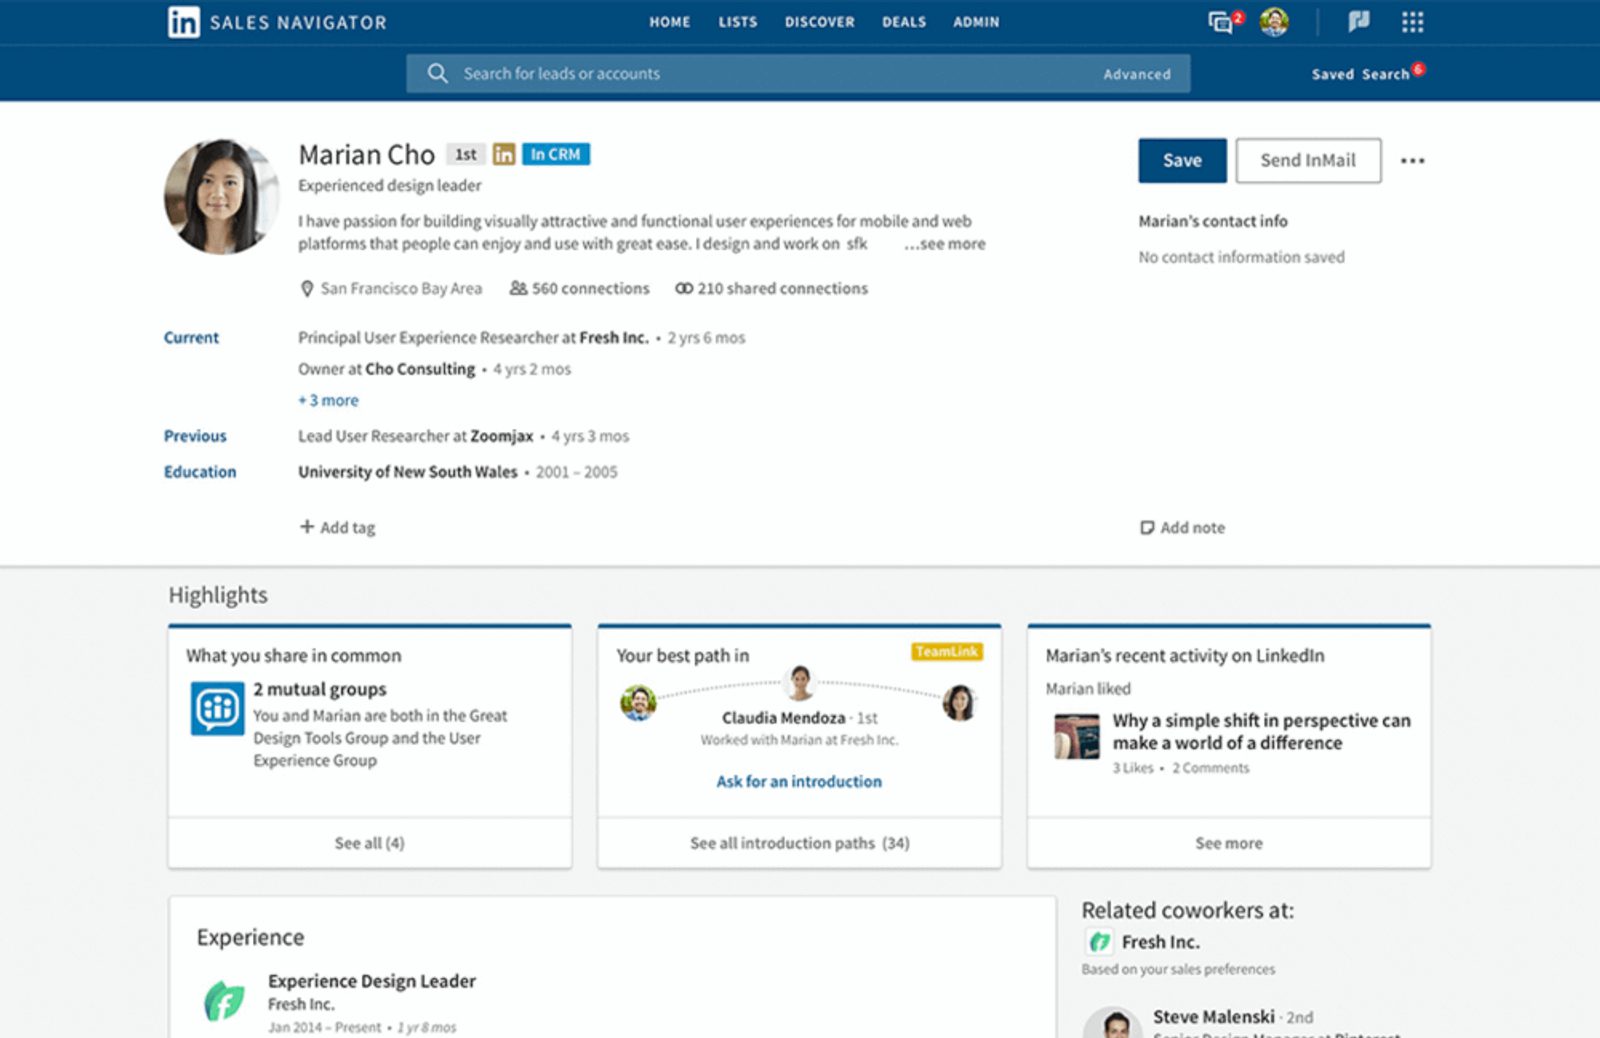Expand summary with '...see more'
Screen dimensions: 1600x1038
(944, 244)
